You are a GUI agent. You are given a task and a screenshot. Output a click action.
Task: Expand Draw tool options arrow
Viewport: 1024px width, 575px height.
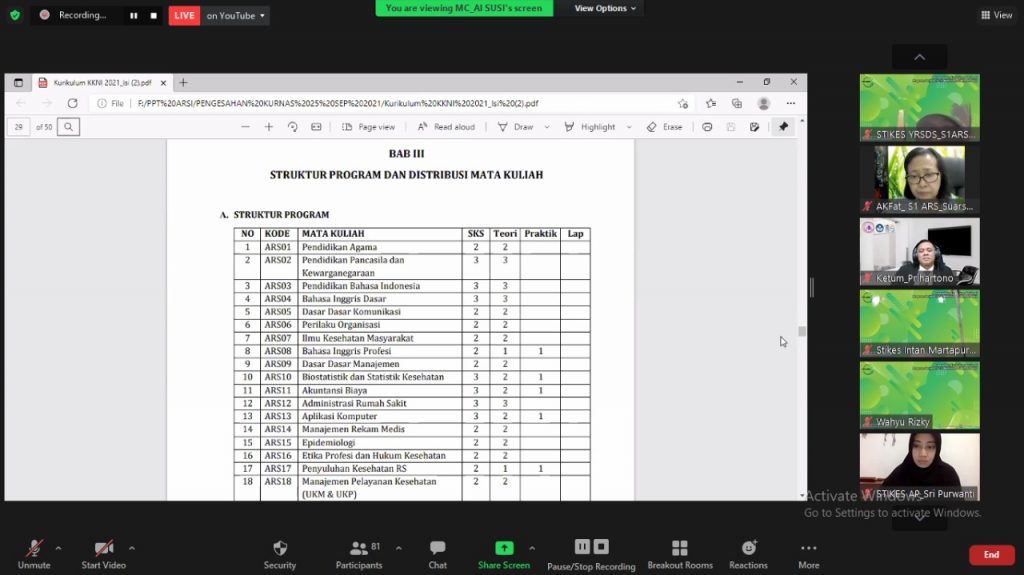(x=547, y=127)
